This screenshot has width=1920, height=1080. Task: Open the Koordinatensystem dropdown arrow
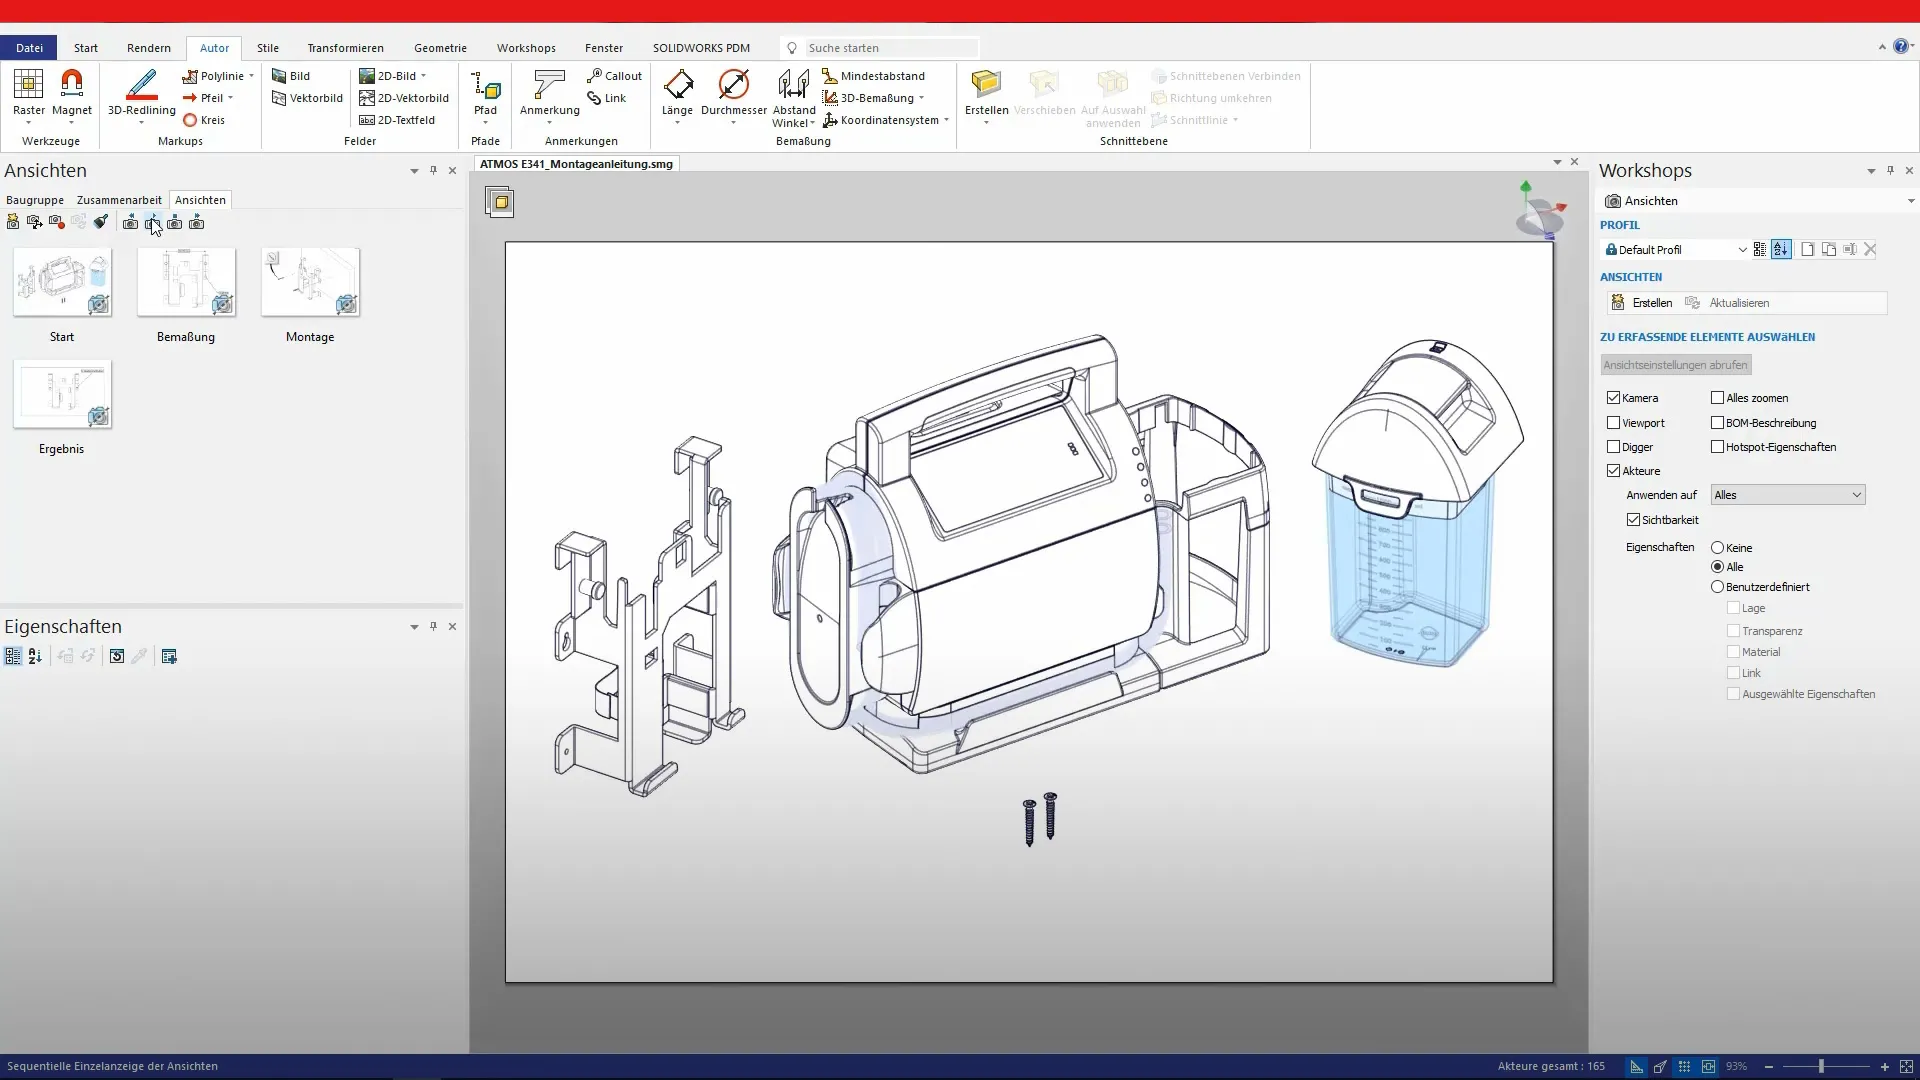click(x=946, y=120)
